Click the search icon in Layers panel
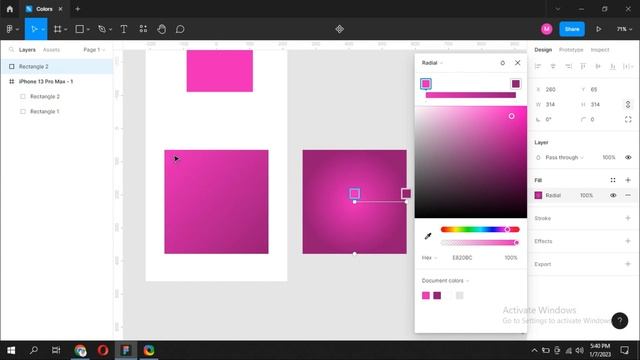 11,49
